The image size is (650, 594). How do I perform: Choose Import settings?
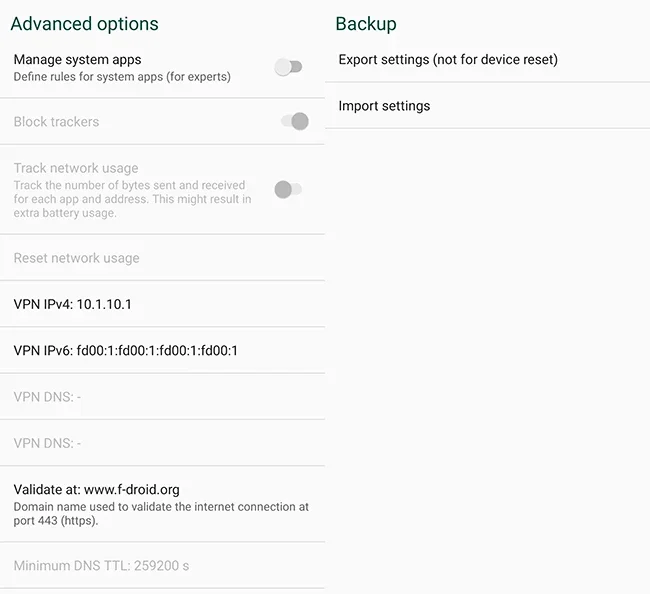click(x=384, y=106)
